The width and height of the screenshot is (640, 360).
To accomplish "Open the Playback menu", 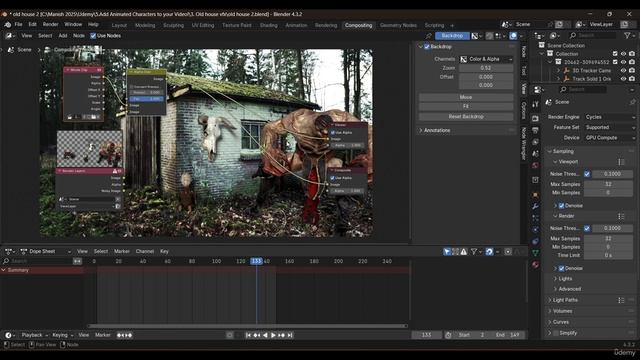I will pyautogui.click(x=34, y=335).
